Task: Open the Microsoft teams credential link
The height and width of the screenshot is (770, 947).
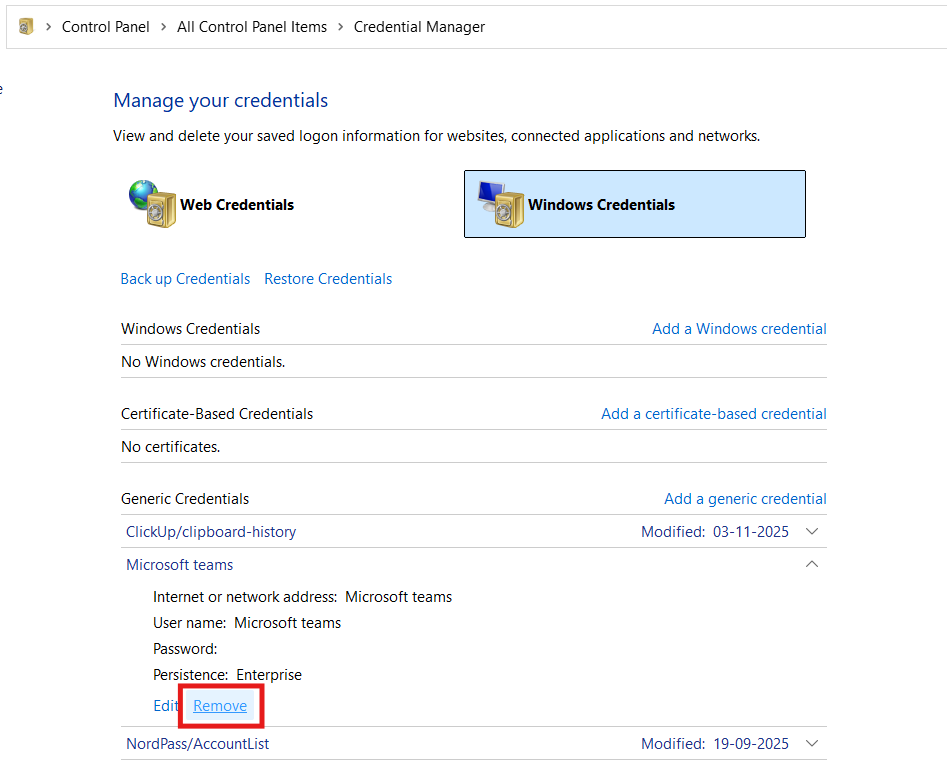Action: [x=179, y=564]
